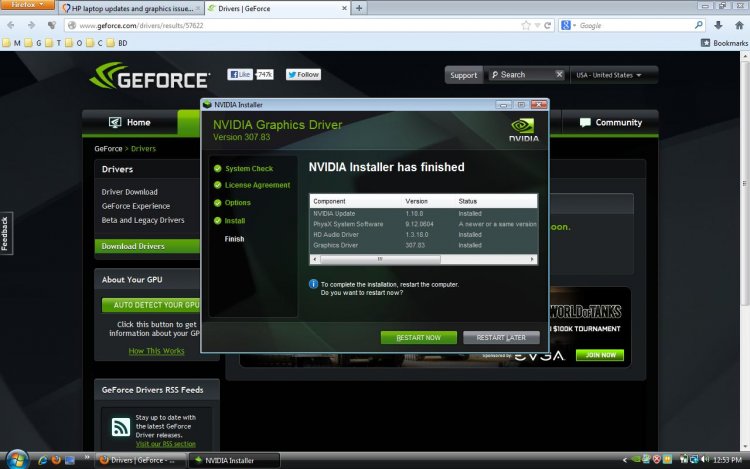Viewport: 750px width, 469px height.
Task: Click Version column header
Action: pos(429,201)
